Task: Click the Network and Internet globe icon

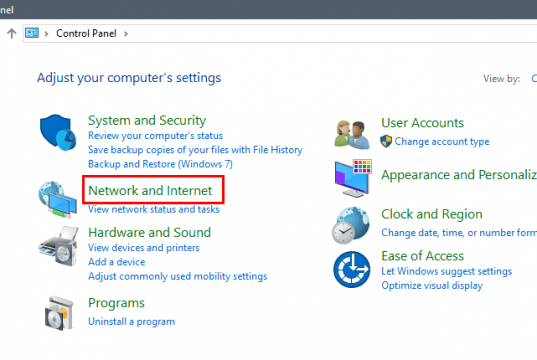Action: point(57,199)
